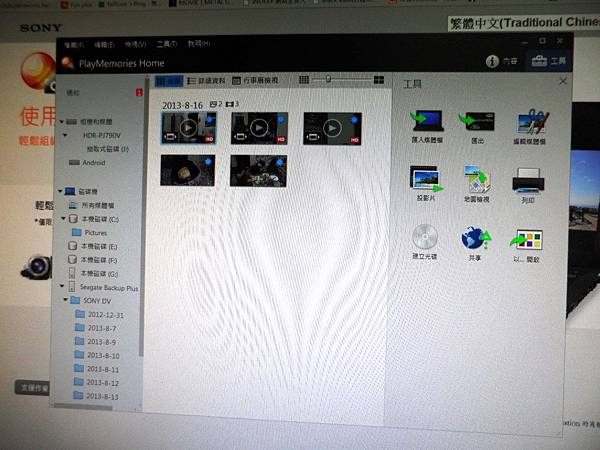Click the Print (列印) printer icon
Viewport: 600px width, 450px height.
click(528, 180)
